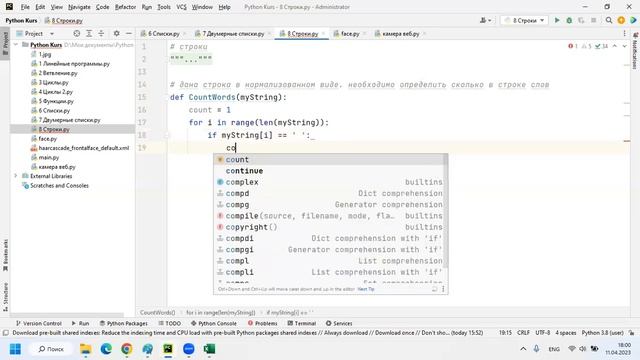
Task: Pick 'compl' List comprehension template
Action: pyautogui.click(x=330, y=261)
